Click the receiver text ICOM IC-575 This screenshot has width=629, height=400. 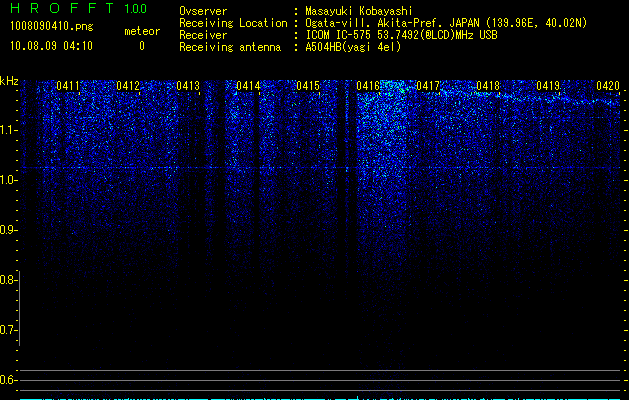[340, 35]
